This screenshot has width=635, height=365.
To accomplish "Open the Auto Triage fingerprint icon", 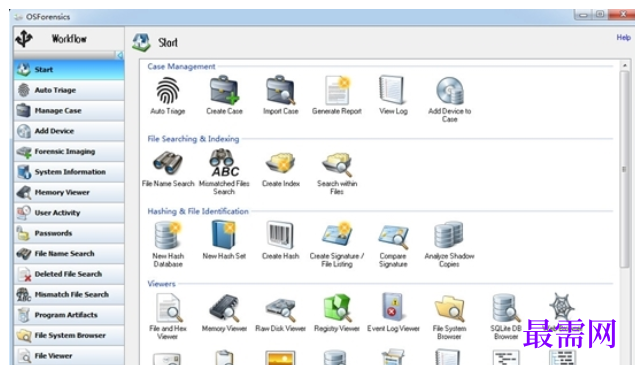I will pos(168,90).
